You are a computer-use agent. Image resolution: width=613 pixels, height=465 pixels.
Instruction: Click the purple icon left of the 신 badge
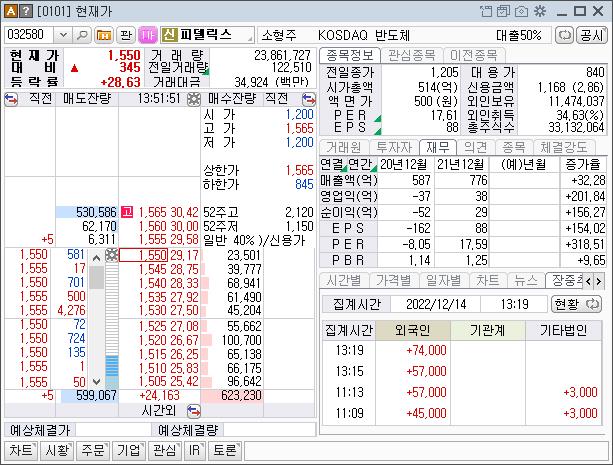[x=148, y=35]
